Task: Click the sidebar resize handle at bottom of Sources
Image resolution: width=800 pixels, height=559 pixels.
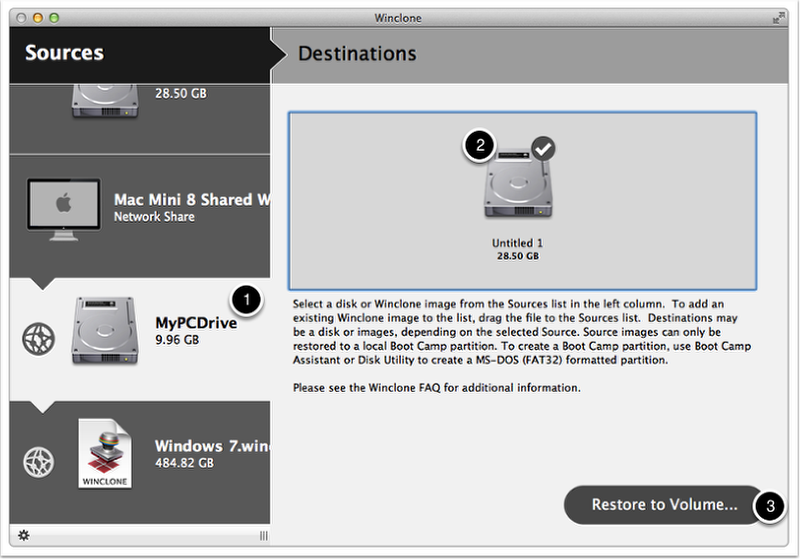Action: click(263, 536)
